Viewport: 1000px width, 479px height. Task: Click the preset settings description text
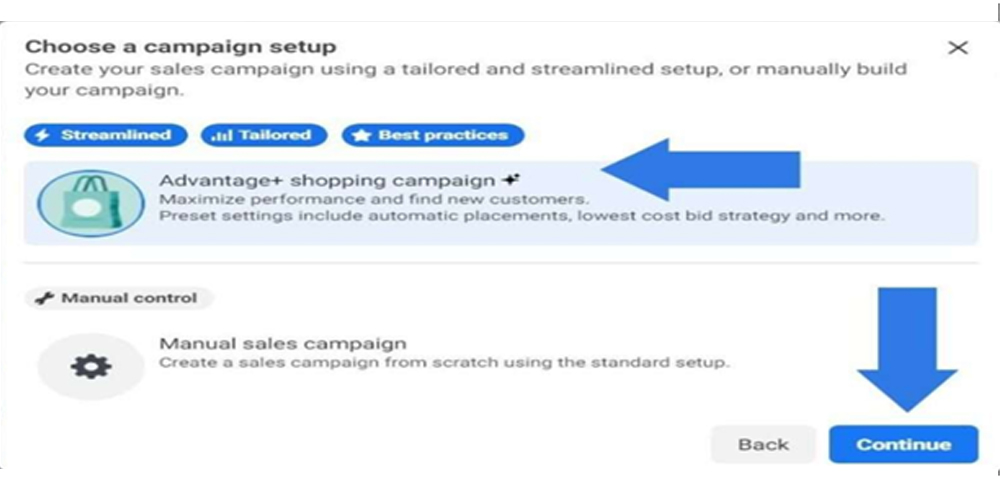pos(522,216)
